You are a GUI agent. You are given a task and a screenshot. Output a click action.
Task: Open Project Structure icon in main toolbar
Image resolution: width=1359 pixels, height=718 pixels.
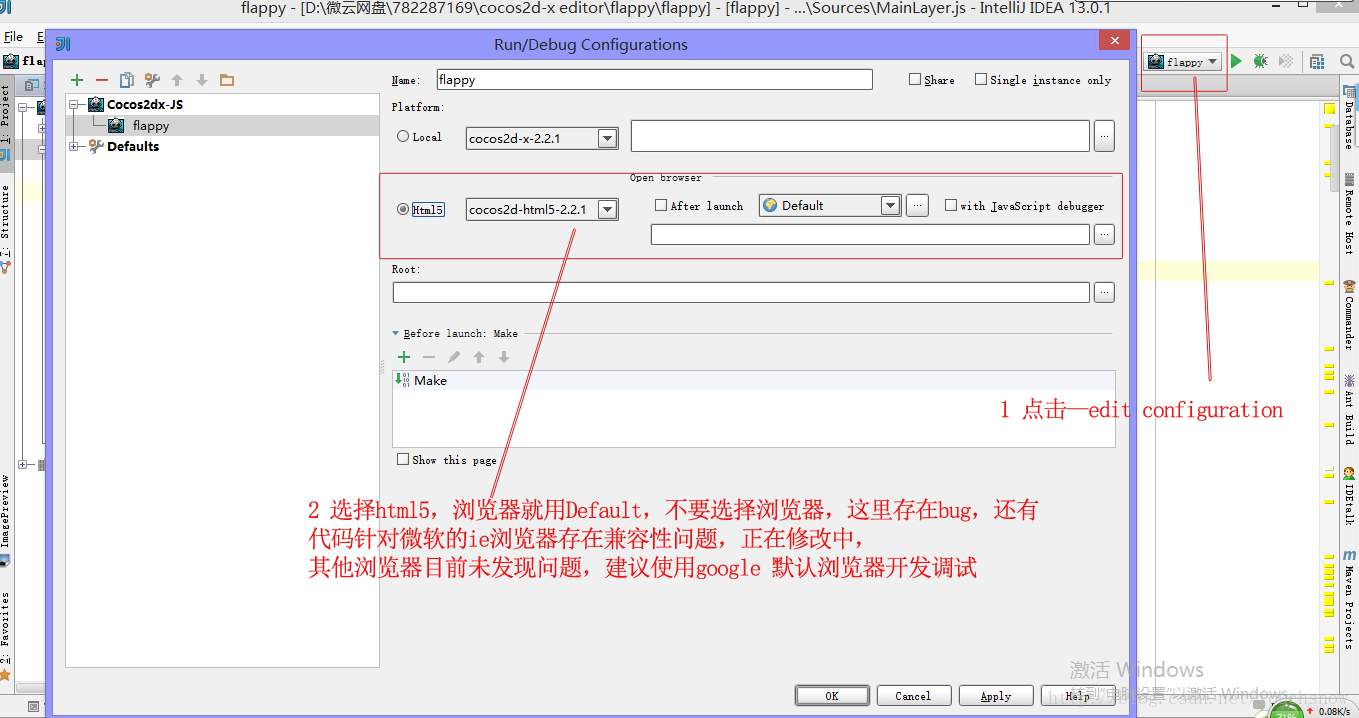click(1317, 61)
